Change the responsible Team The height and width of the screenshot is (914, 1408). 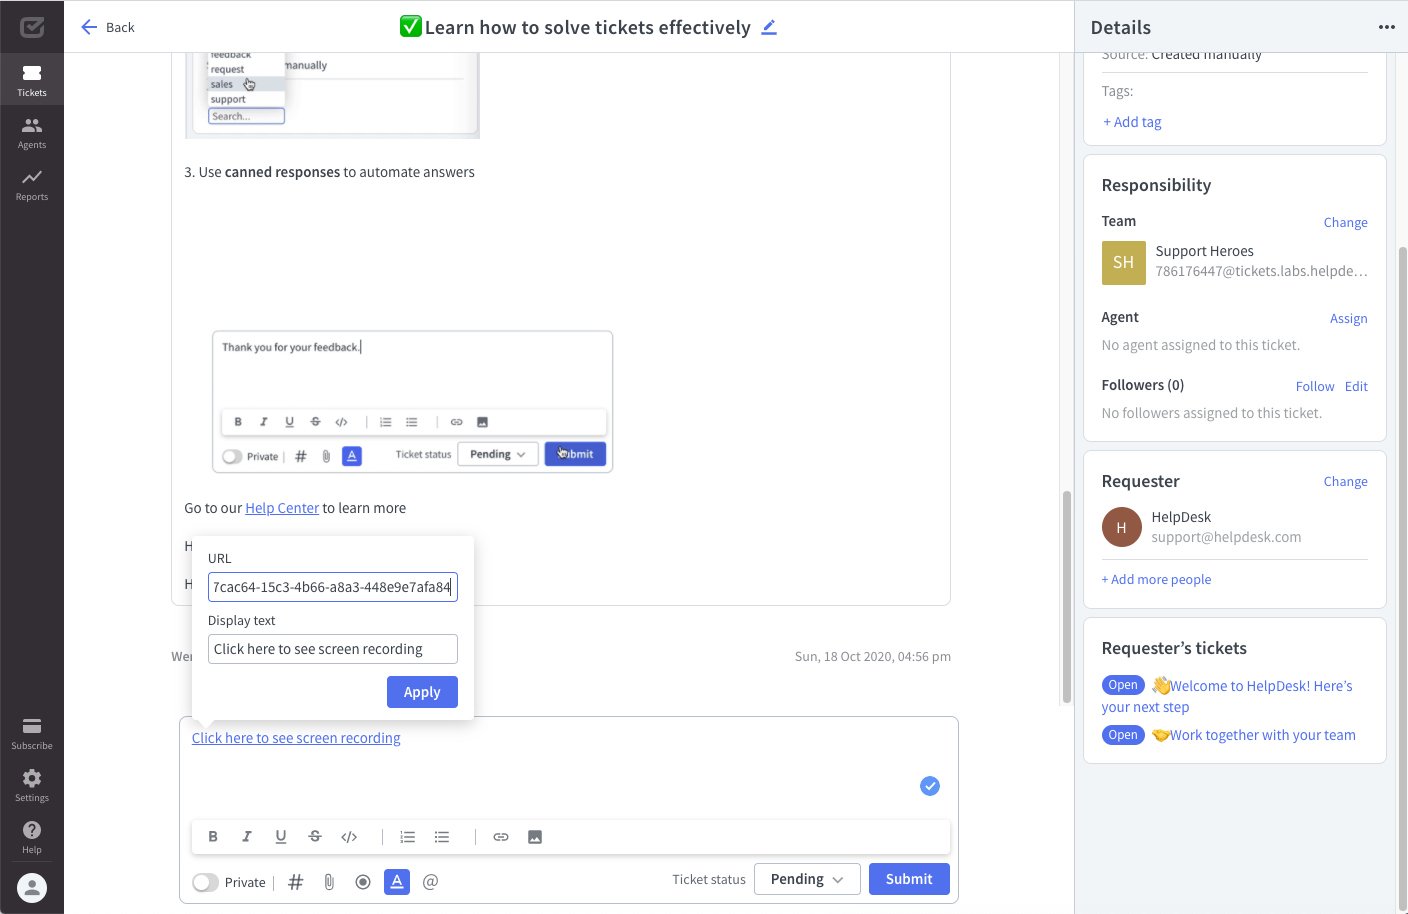coord(1345,223)
